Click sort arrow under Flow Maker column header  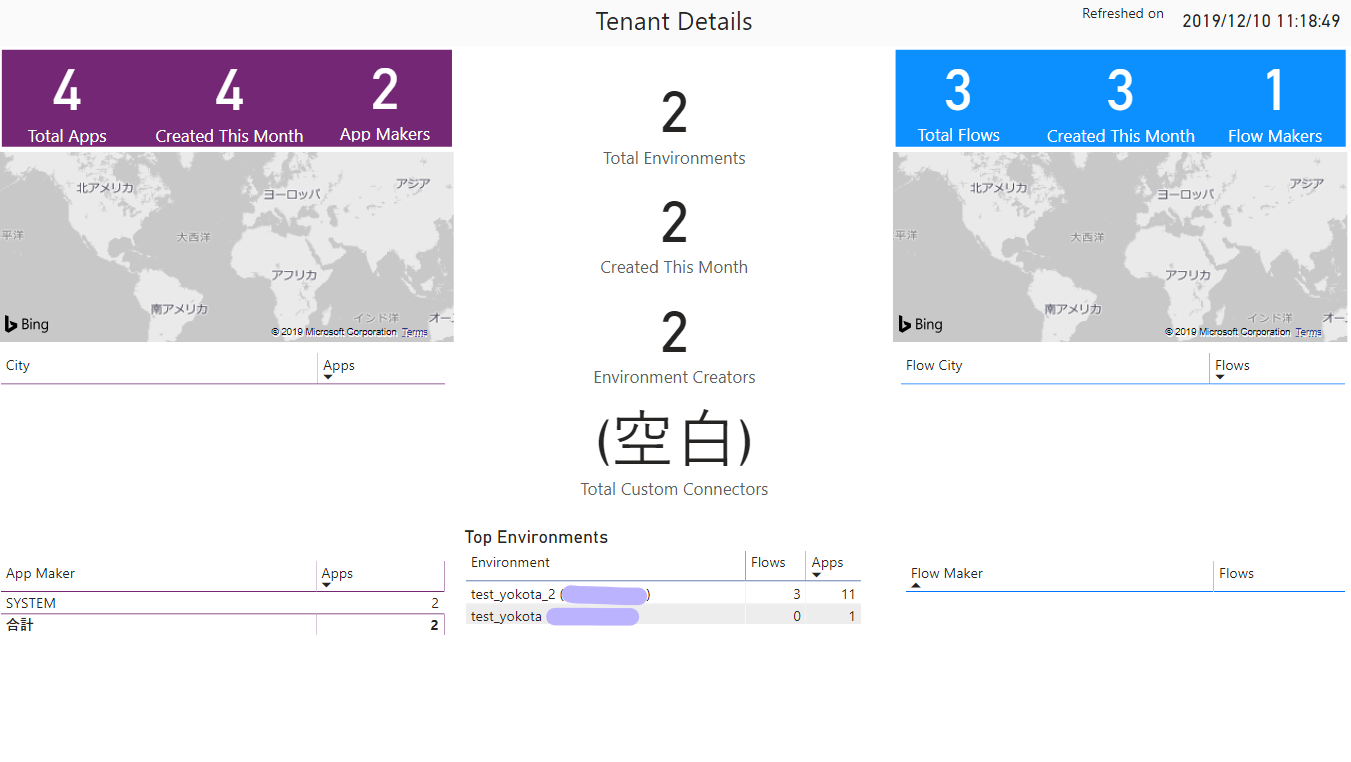pos(916,586)
